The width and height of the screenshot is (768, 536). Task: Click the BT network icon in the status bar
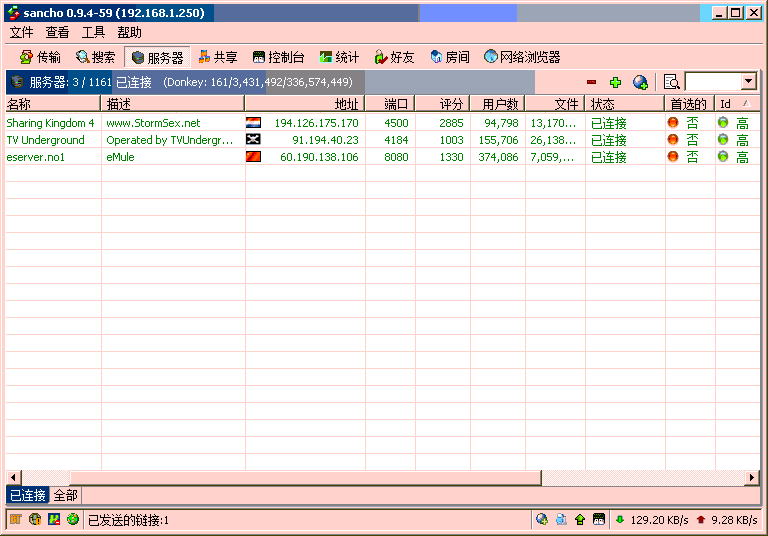click(x=16, y=519)
